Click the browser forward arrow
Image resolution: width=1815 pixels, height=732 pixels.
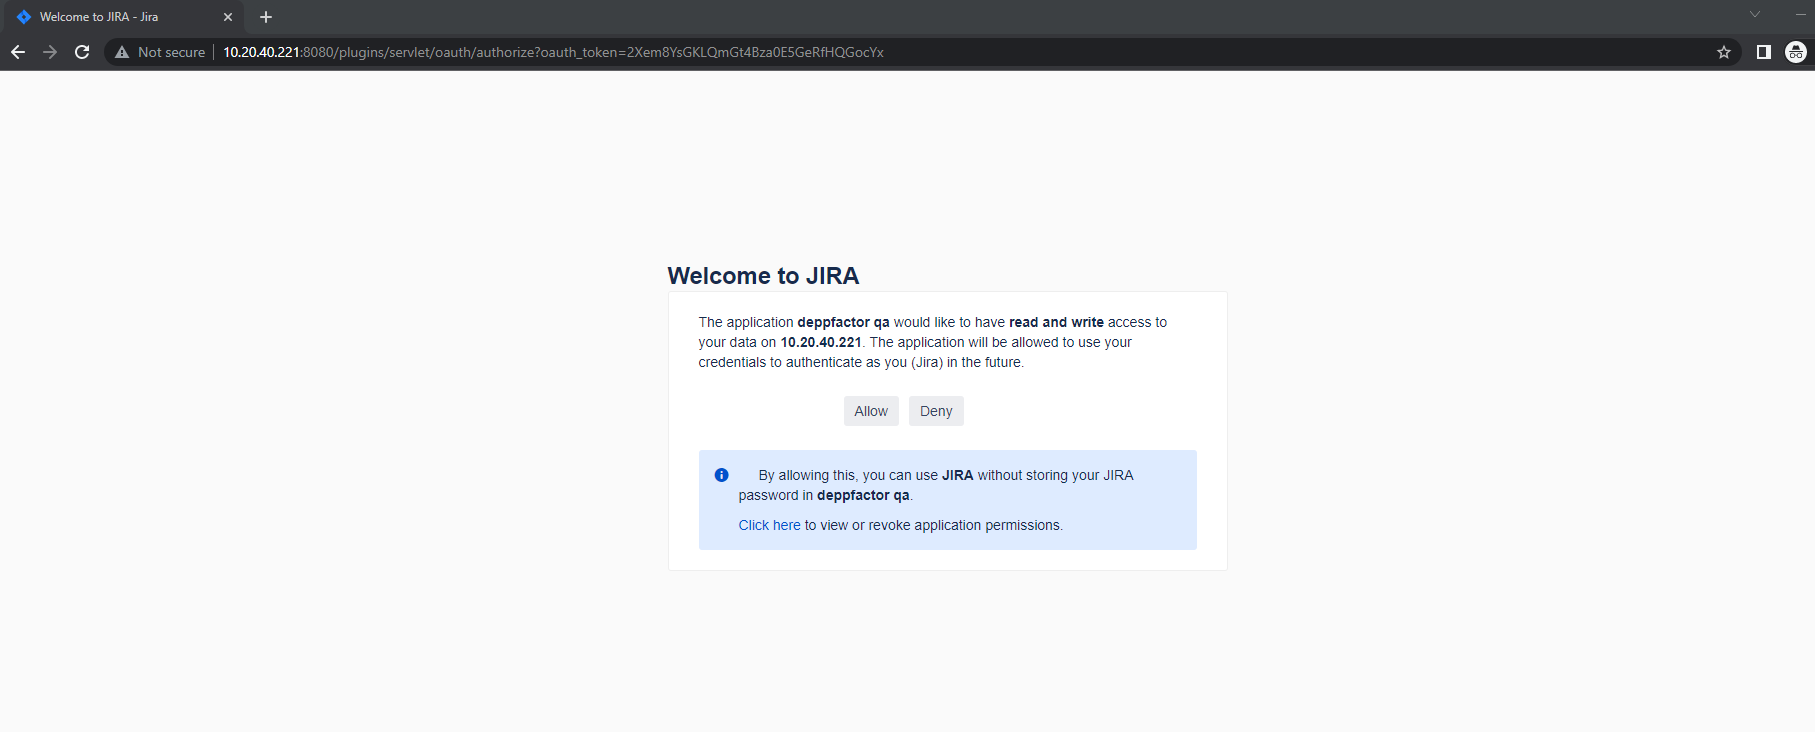[50, 52]
